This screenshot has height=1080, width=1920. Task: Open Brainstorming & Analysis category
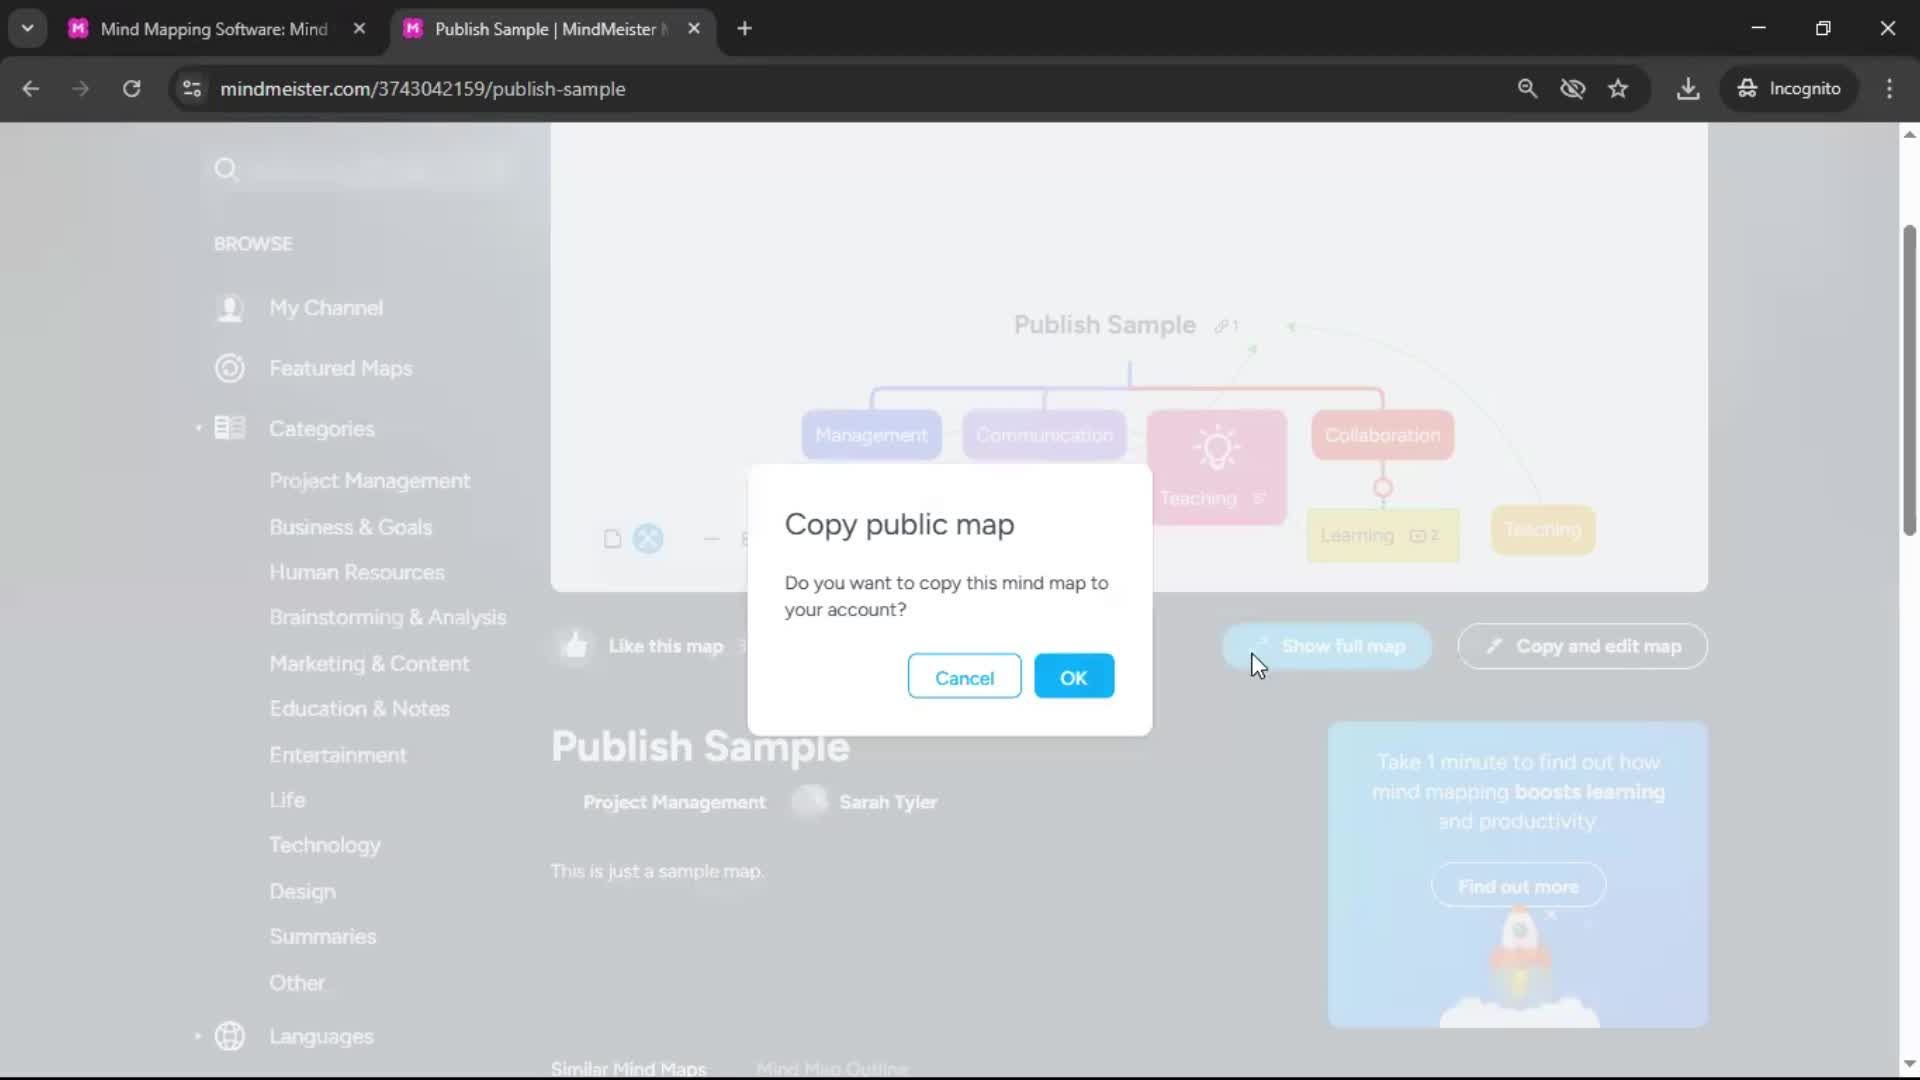(x=387, y=618)
